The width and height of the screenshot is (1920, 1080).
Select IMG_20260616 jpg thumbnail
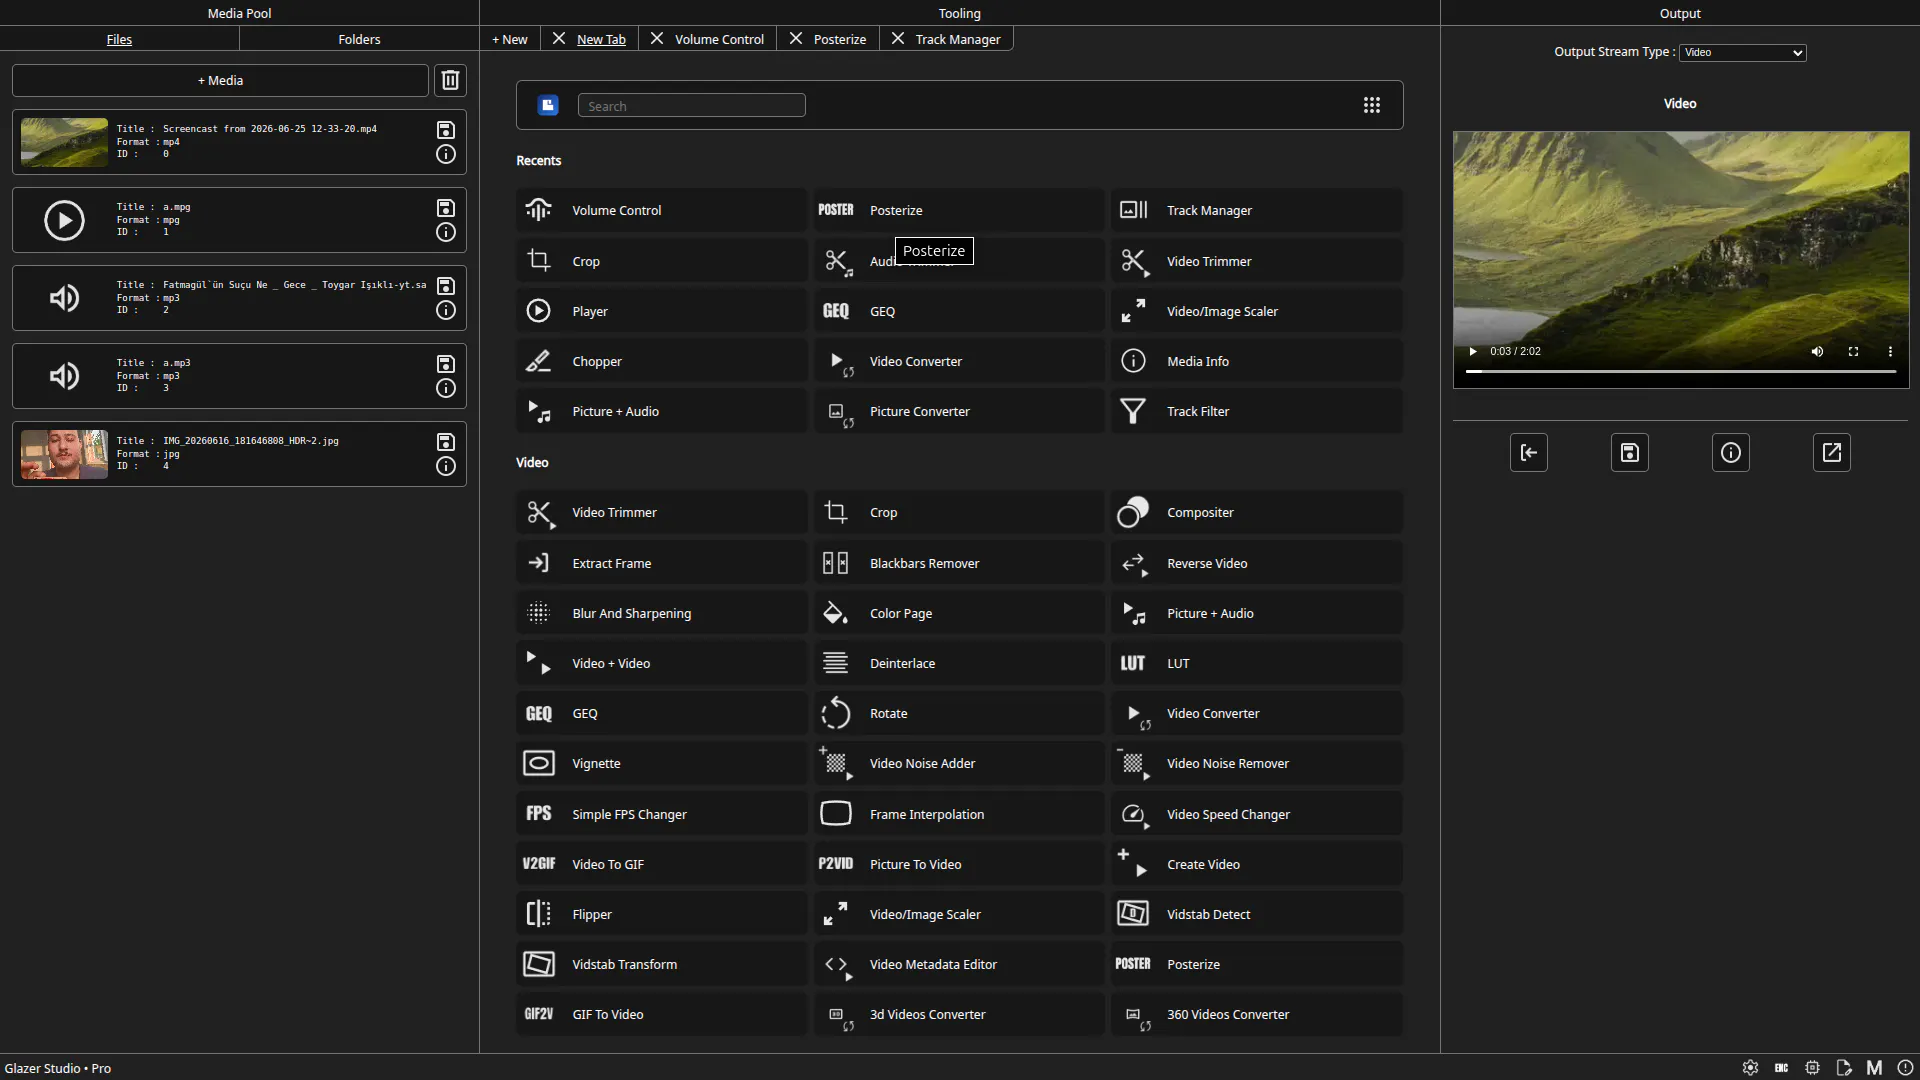pyautogui.click(x=64, y=454)
